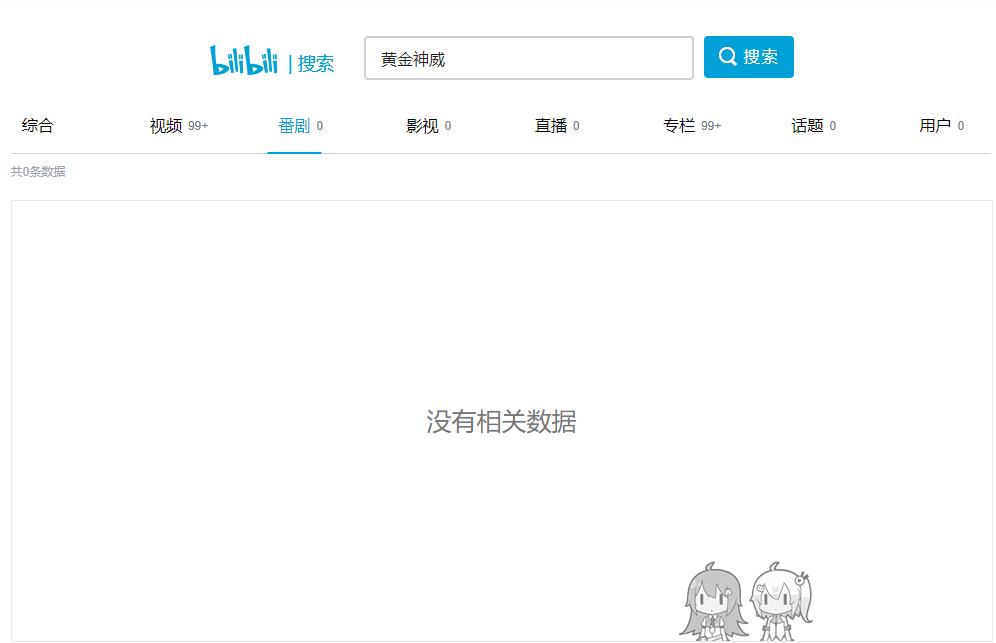Select the 番剧 tab
The image size is (996, 643).
tap(294, 125)
